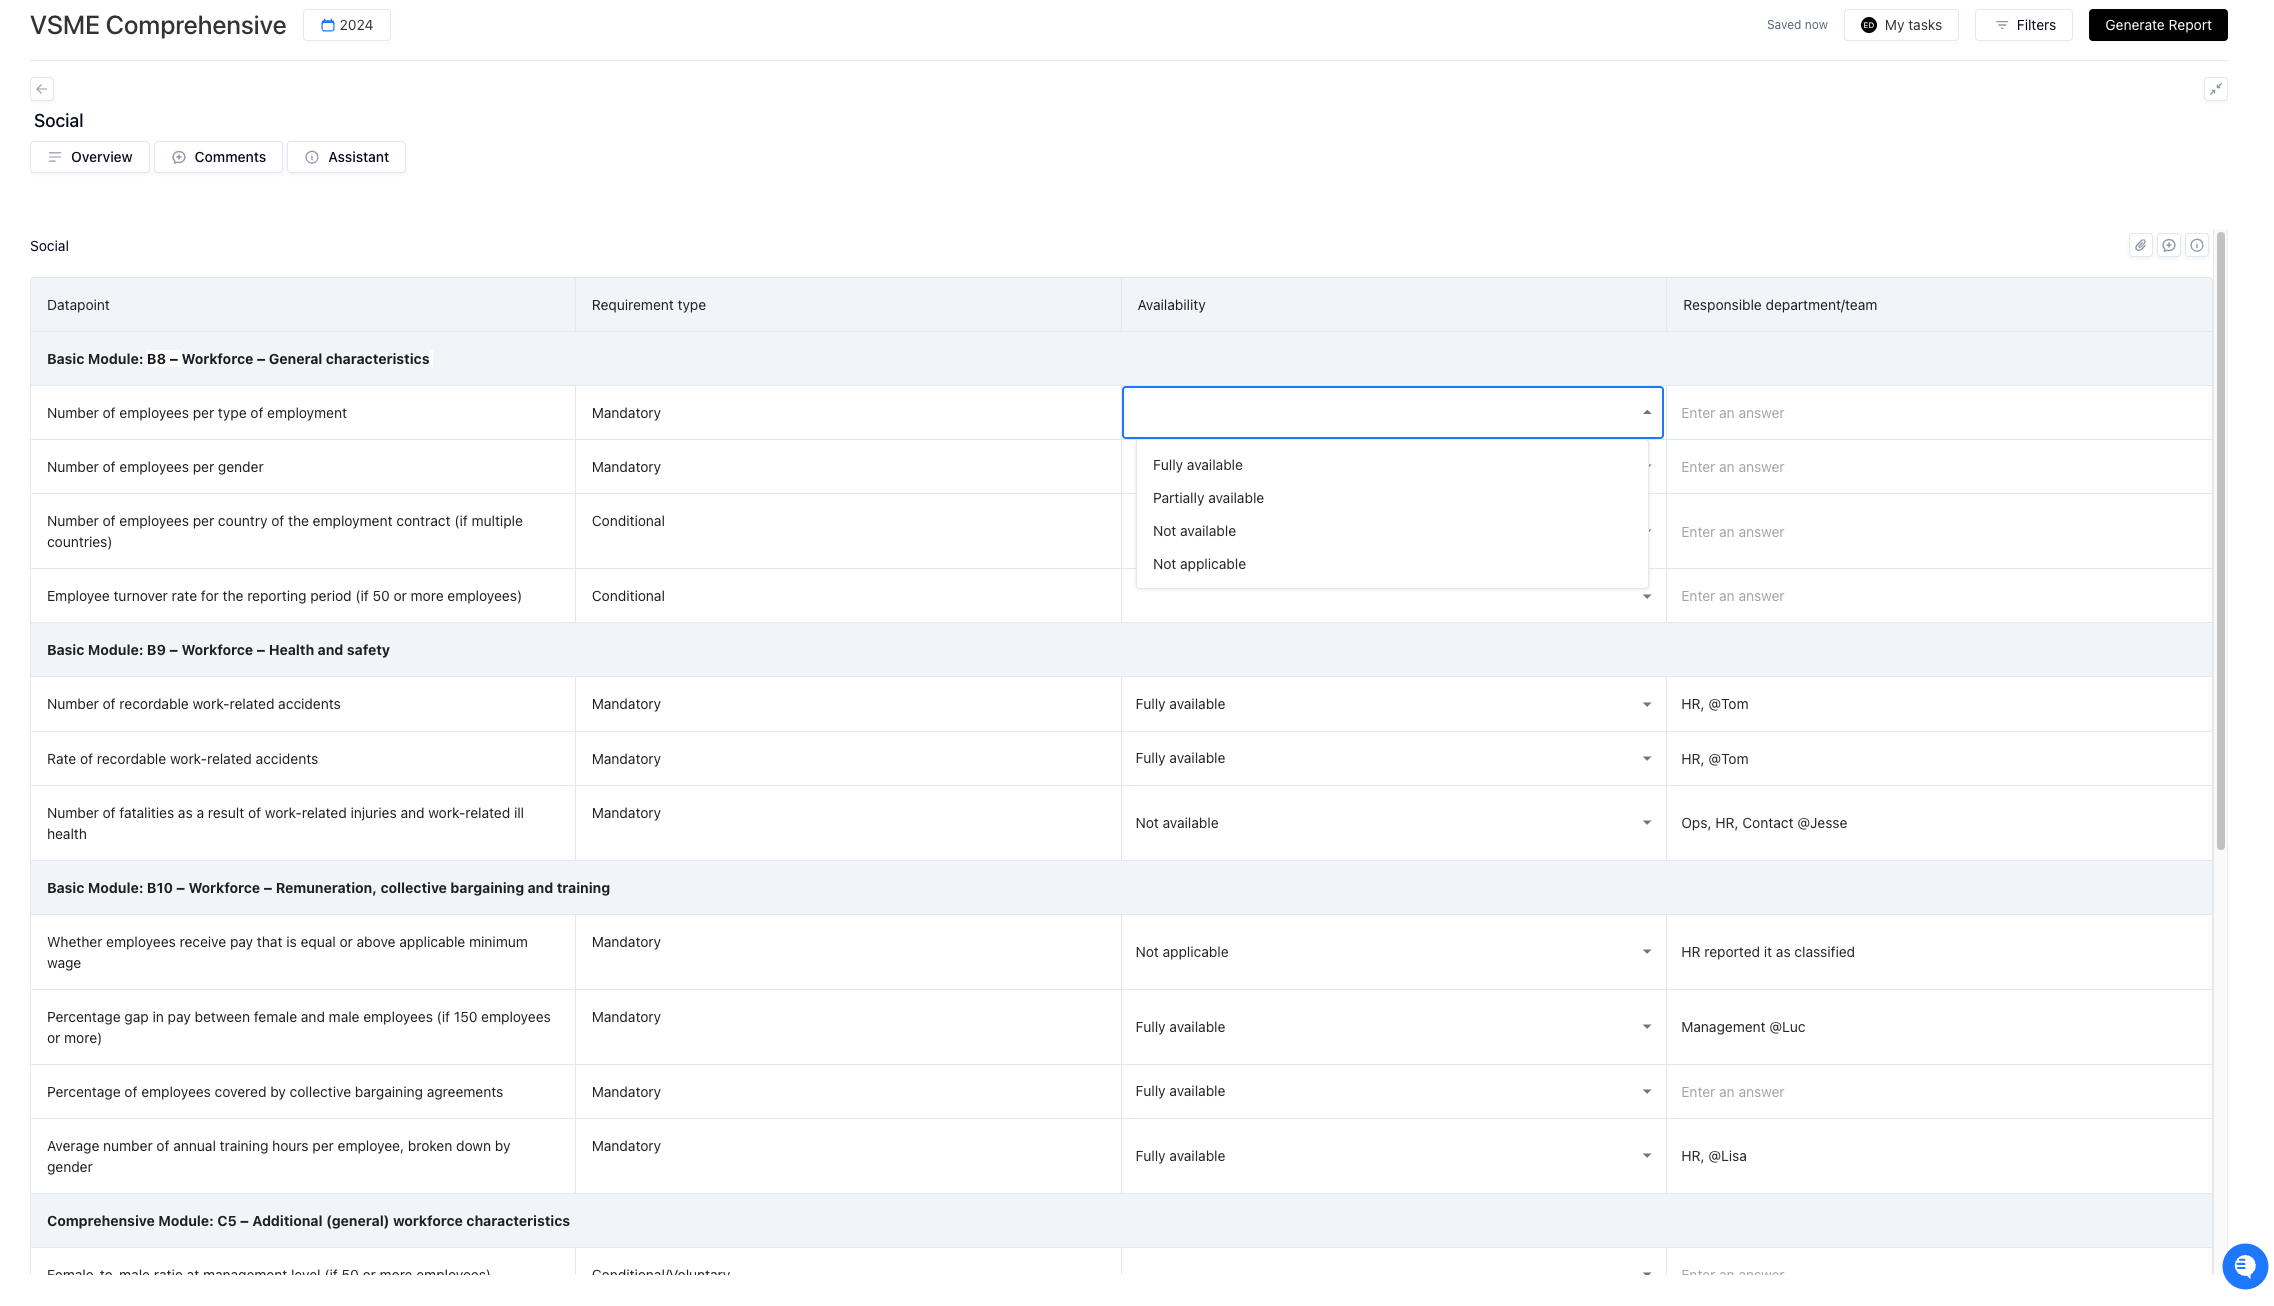The image size is (2274, 1306).
Task: Open the chat support bubble
Action: pyautogui.click(x=2245, y=1266)
